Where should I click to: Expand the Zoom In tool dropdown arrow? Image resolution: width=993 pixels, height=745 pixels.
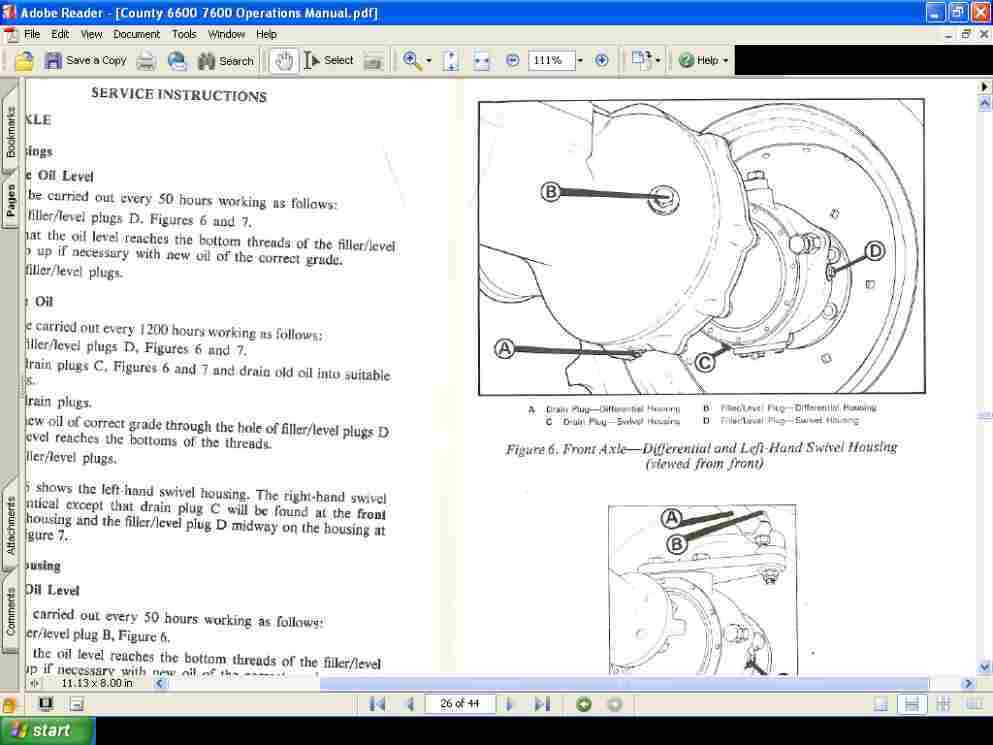click(x=429, y=61)
